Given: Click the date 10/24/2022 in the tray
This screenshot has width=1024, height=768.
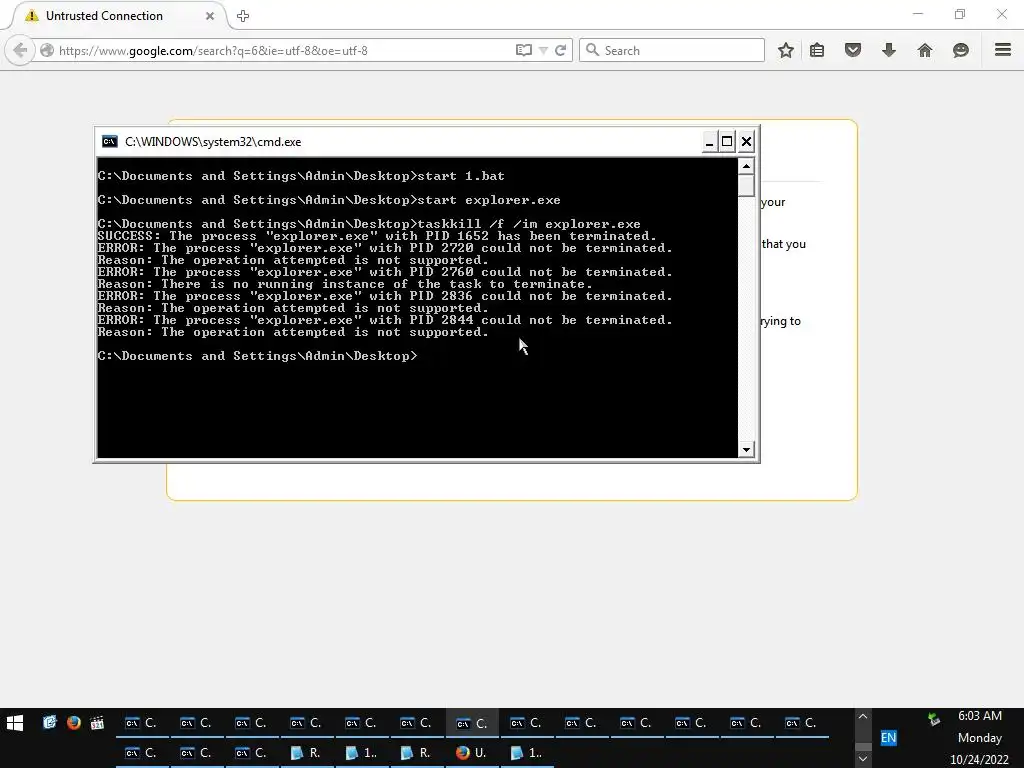Looking at the screenshot, I should point(979,760).
